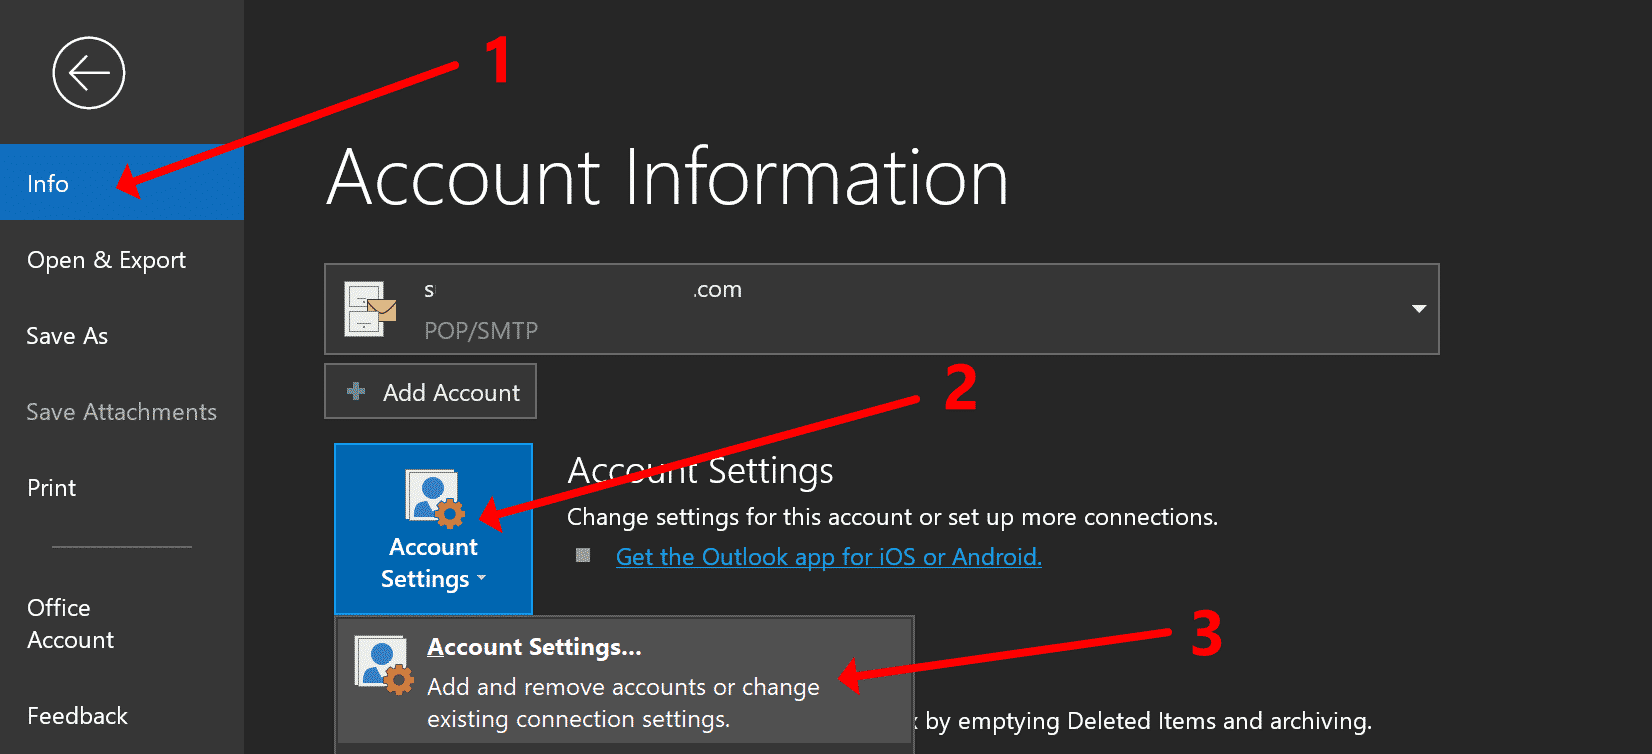Click the back arrow circle icon
This screenshot has height=754, width=1652.
click(x=89, y=73)
